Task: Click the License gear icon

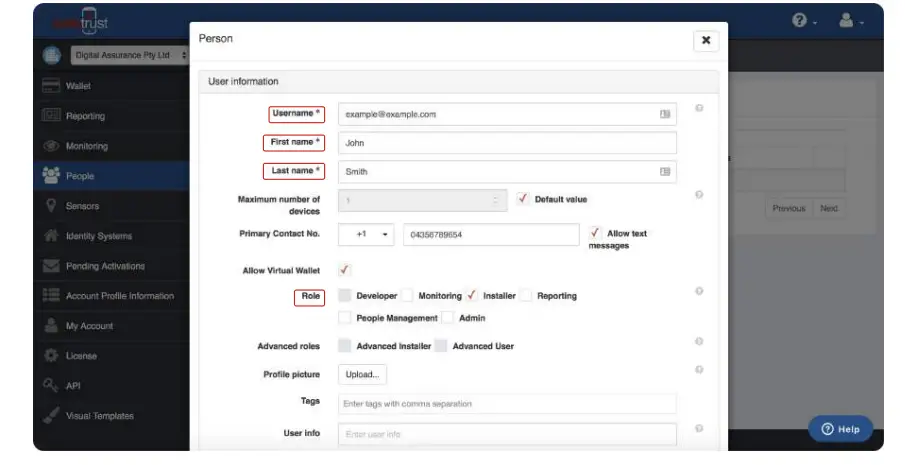Action: tap(51, 356)
